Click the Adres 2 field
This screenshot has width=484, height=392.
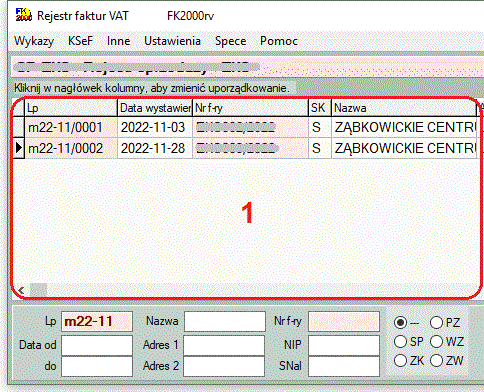tap(224, 366)
